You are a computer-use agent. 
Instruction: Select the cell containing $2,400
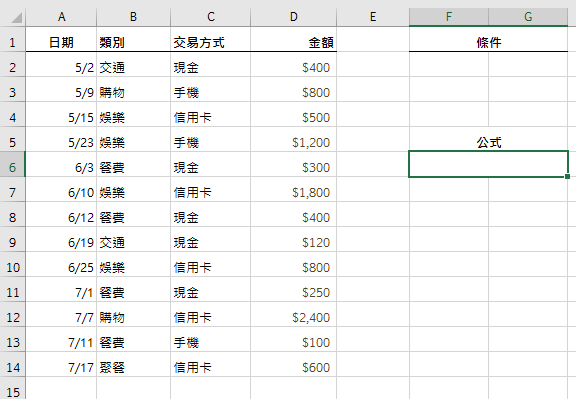[294, 317]
